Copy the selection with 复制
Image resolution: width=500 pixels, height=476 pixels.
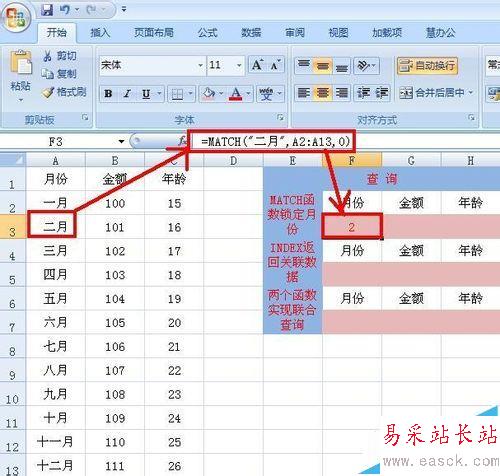[x=59, y=74]
